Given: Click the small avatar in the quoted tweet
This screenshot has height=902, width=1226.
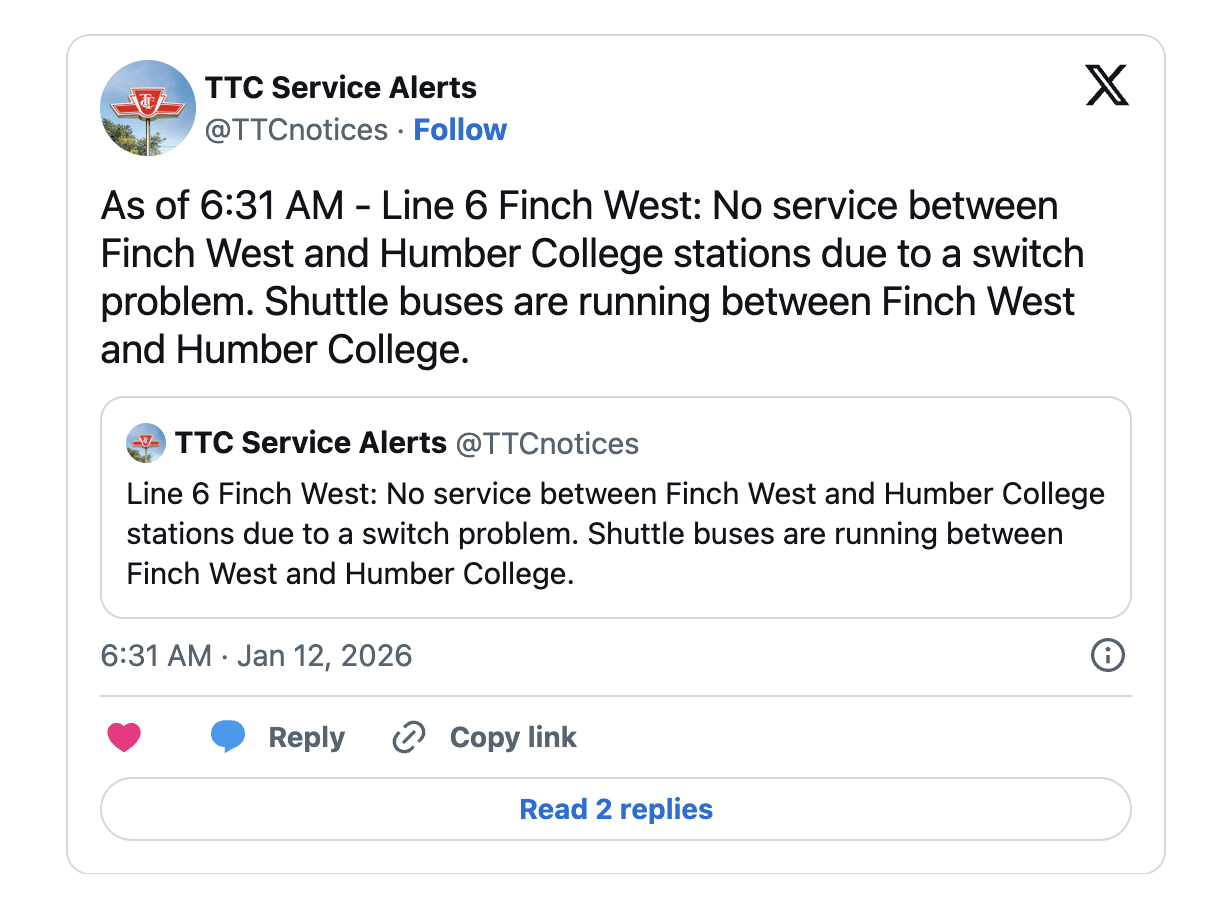Looking at the screenshot, I should point(146,443).
